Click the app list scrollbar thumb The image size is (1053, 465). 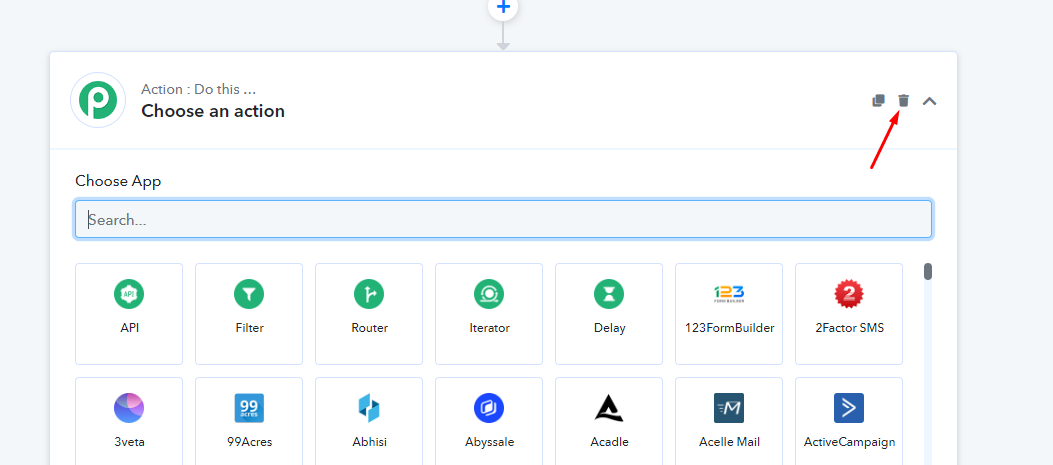tap(927, 271)
